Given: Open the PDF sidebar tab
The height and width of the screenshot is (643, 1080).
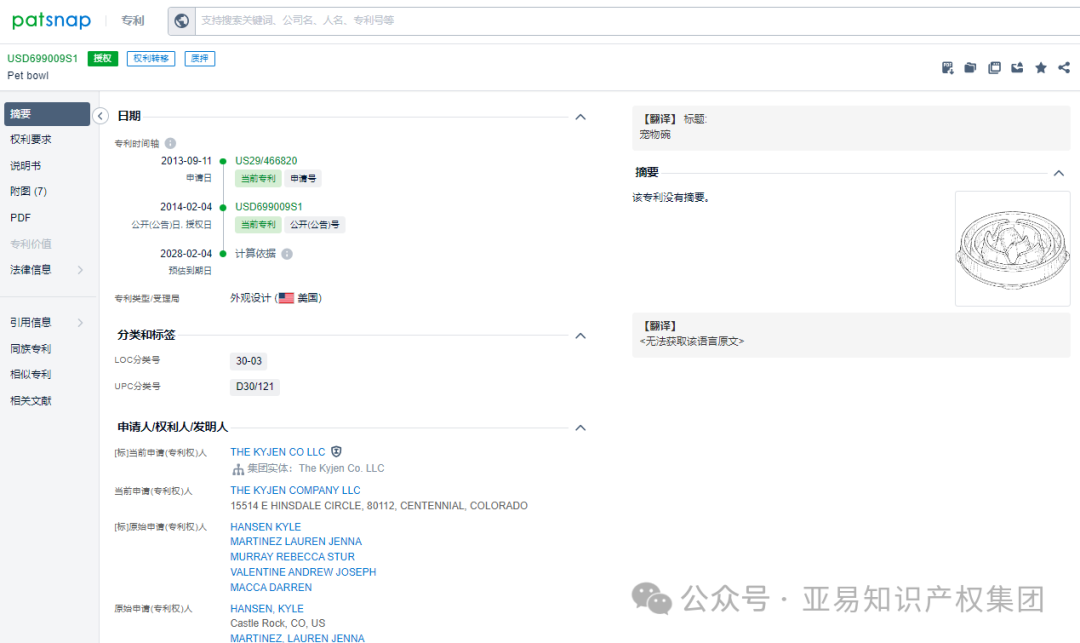Looking at the screenshot, I should click(x=20, y=218).
